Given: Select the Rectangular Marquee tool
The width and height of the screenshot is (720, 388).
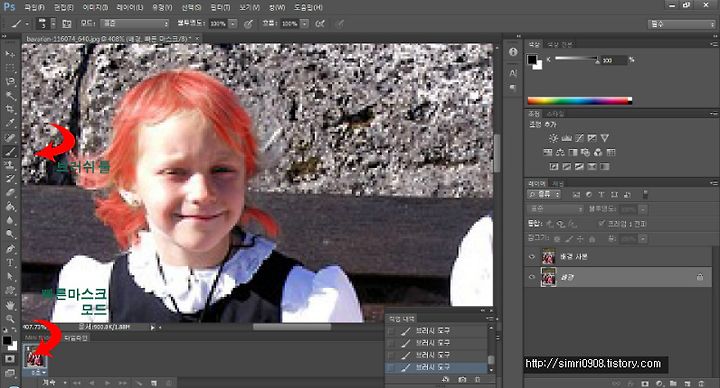Looking at the screenshot, I should 10,67.
